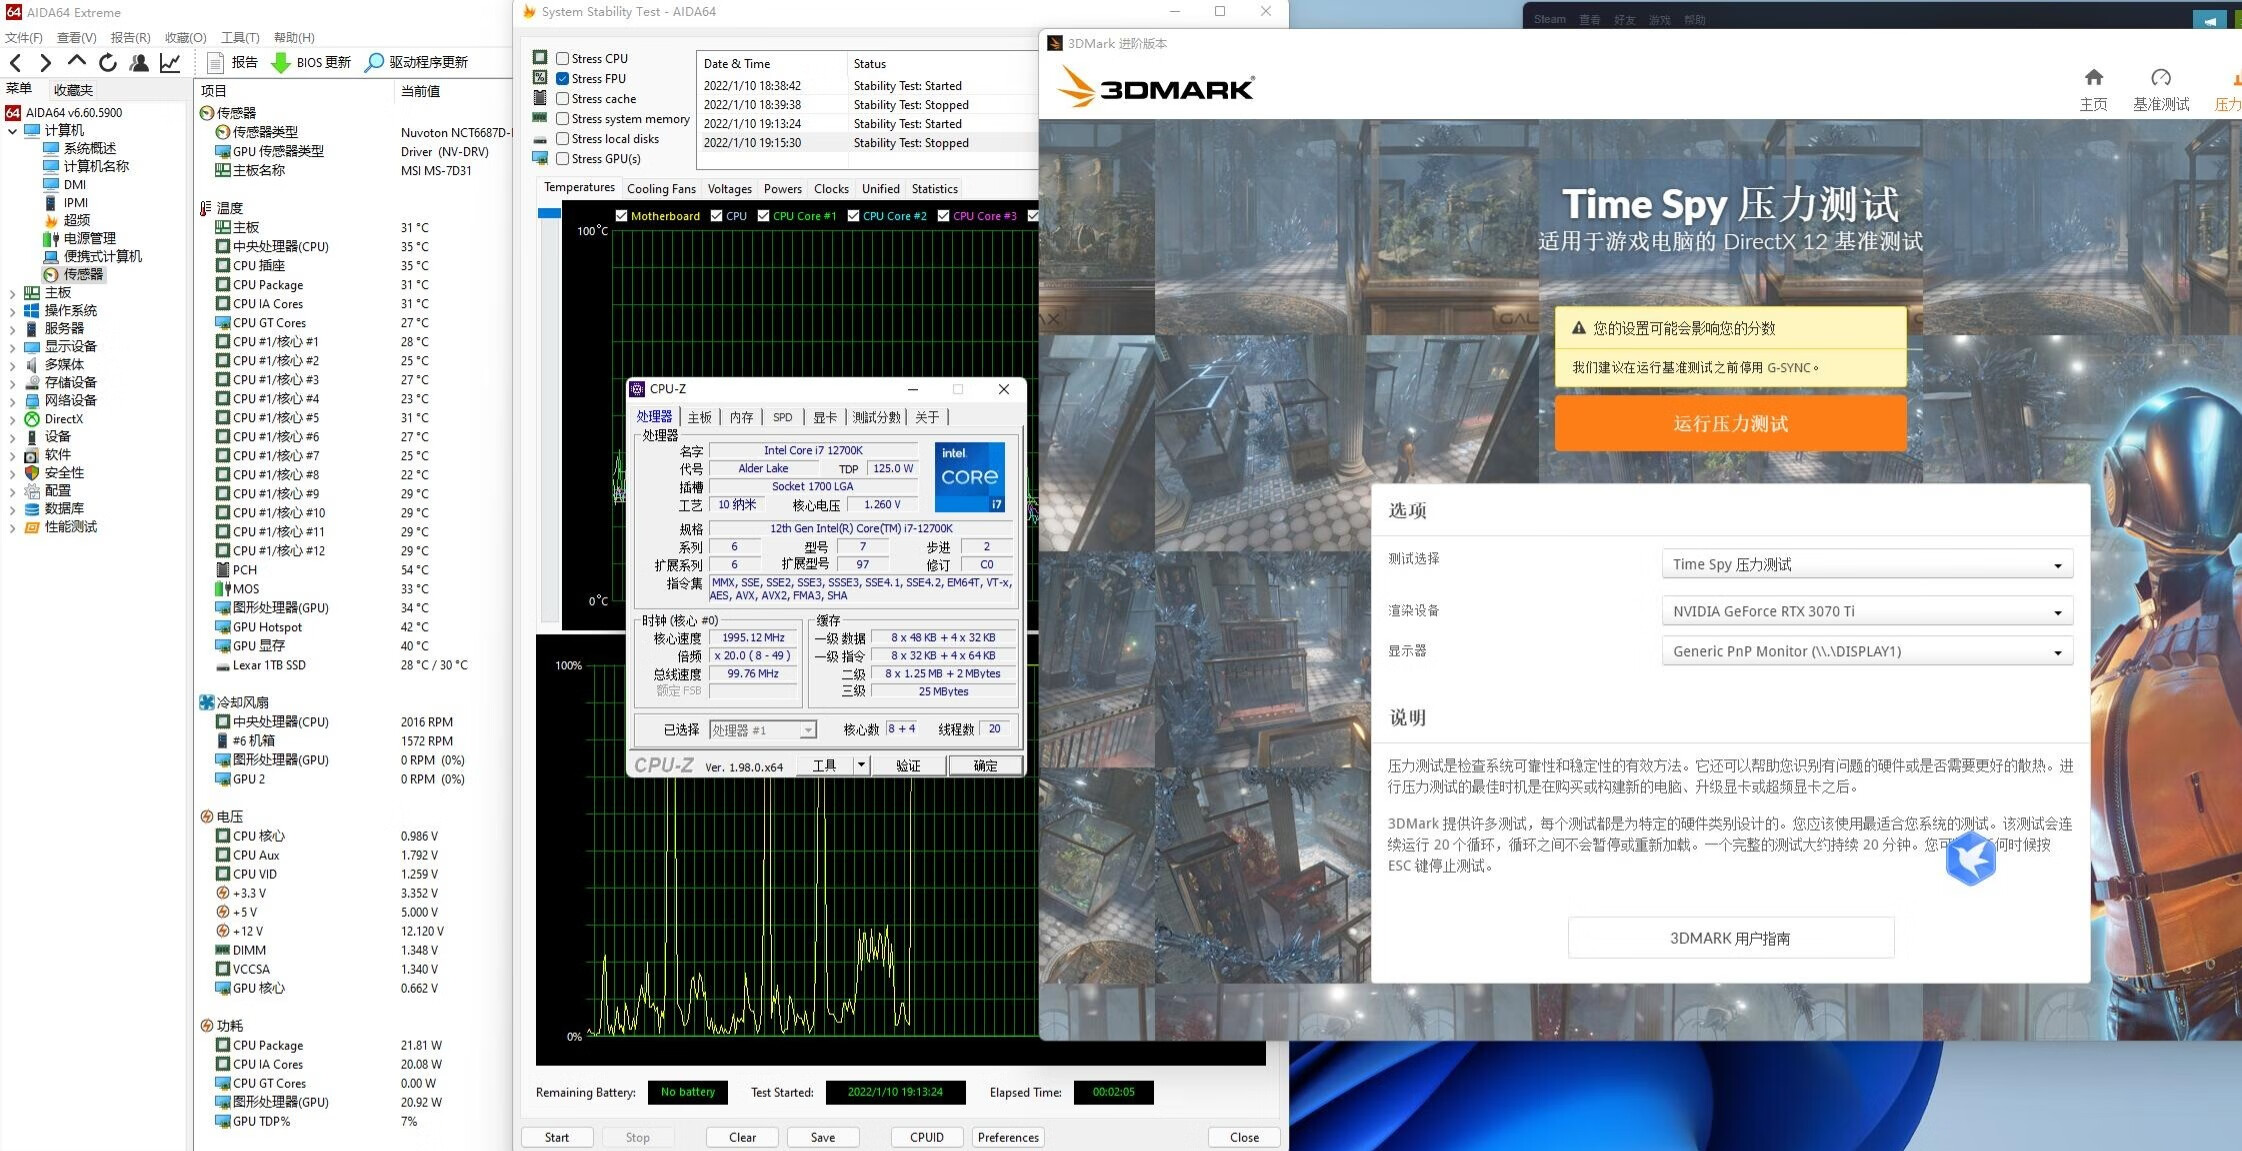Click the AIDA64 back navigation arrow
Viewport: 2242px width, 1151px height.
(x=15, y=62)
